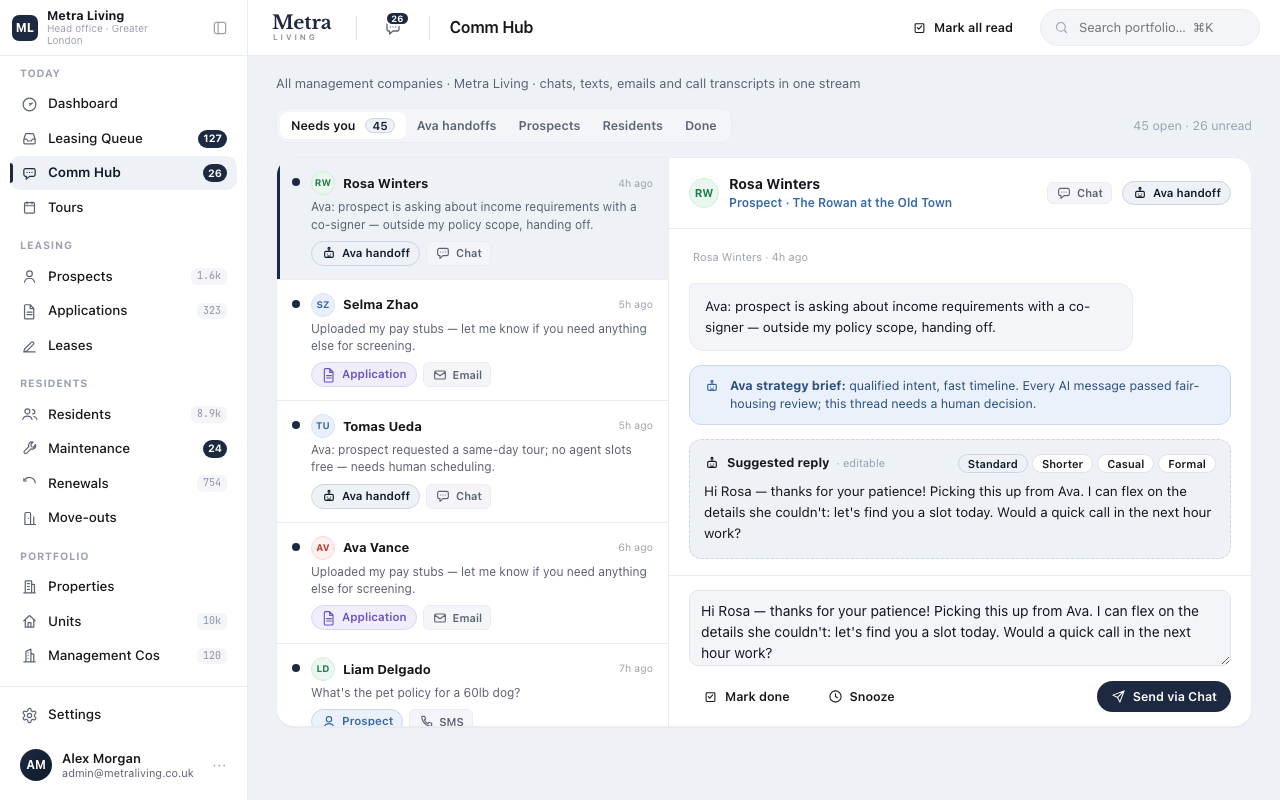Click Maintenance 24 count badge

pyautogui.click(x=215, y=449)
